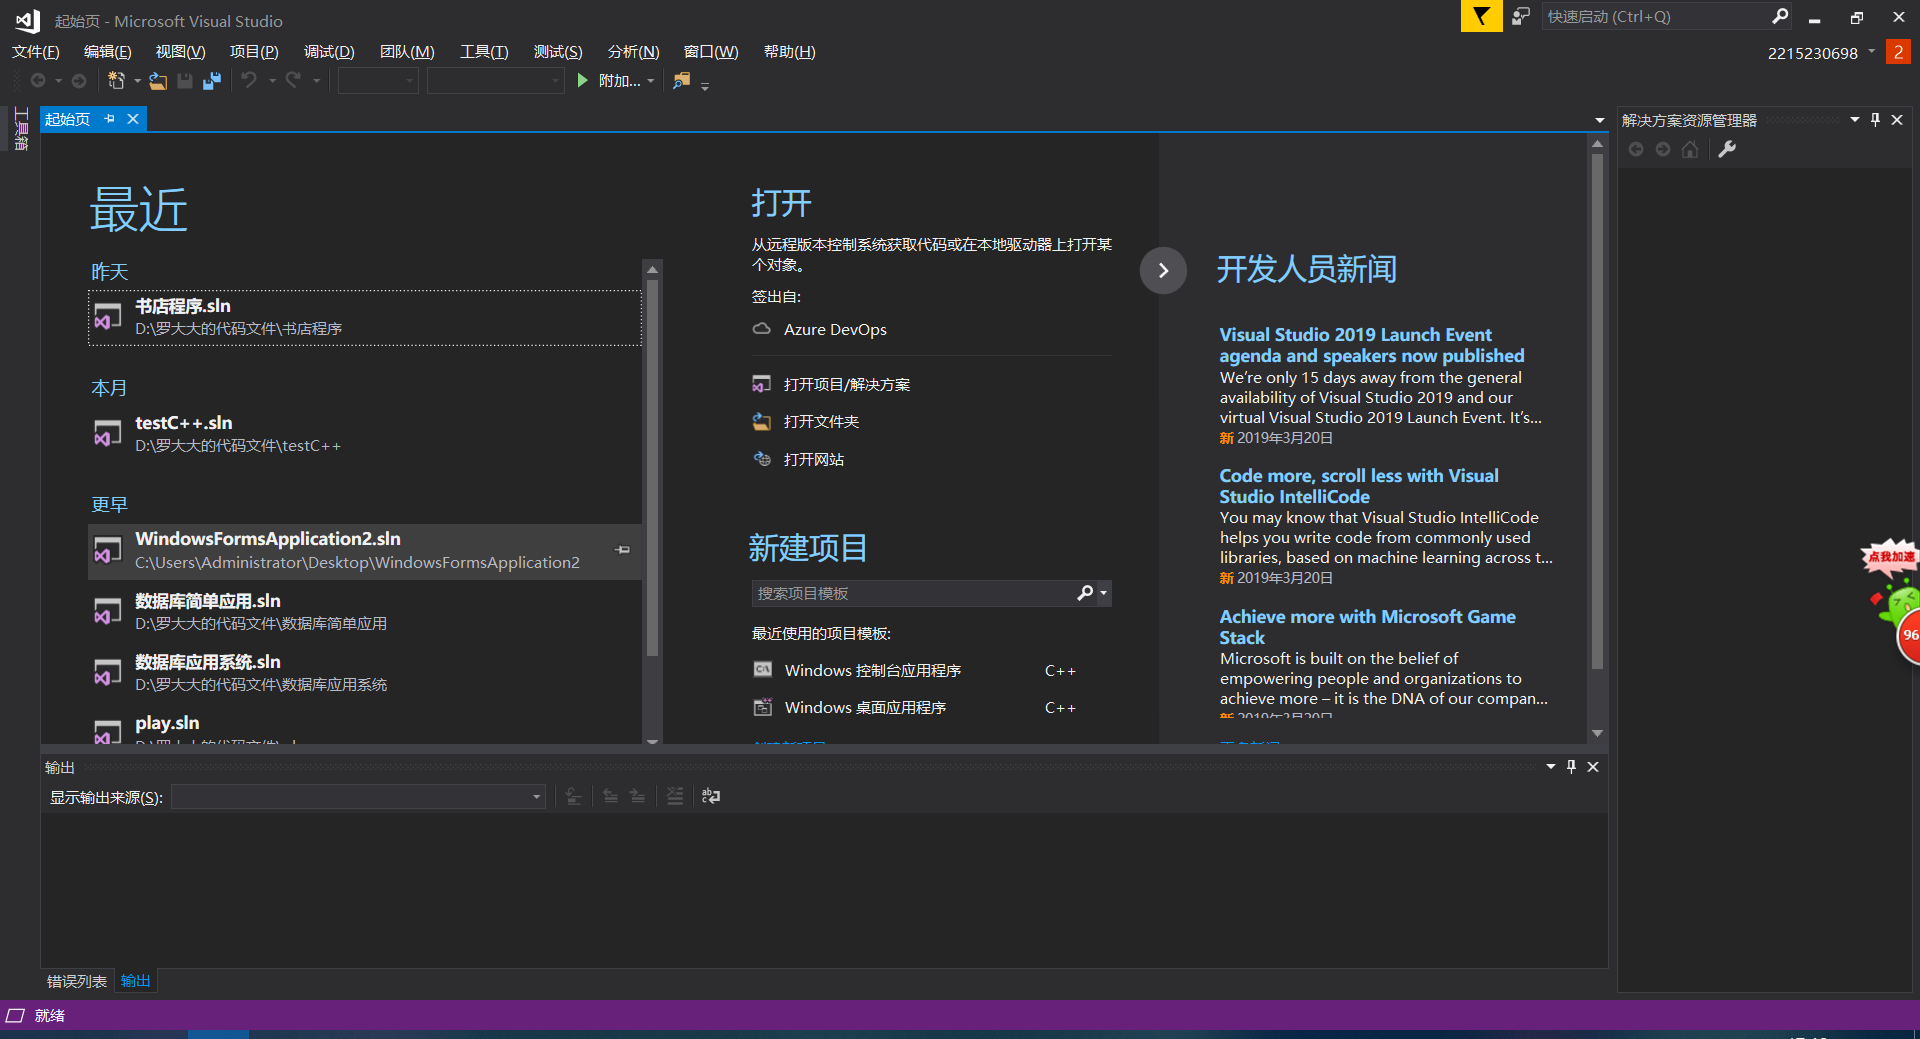Click 打开项目/解决方案 link

point(846,385)
